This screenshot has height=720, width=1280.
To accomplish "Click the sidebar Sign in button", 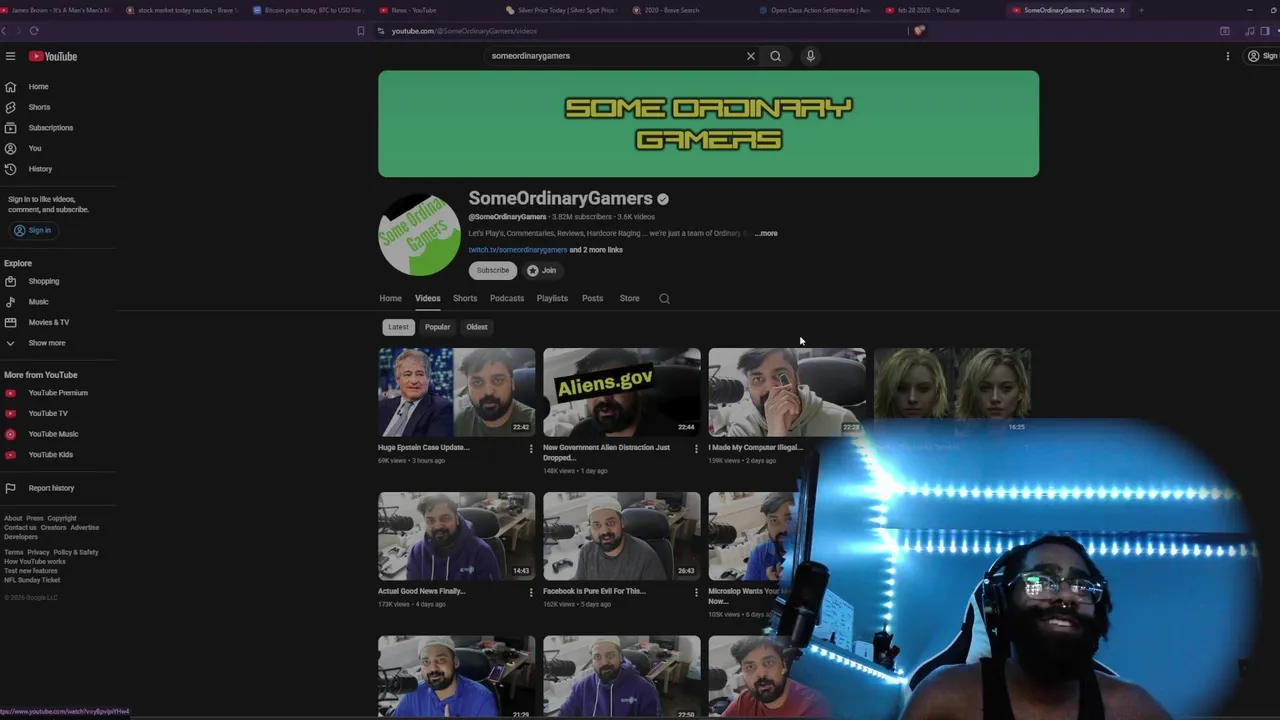I will 32,230.
